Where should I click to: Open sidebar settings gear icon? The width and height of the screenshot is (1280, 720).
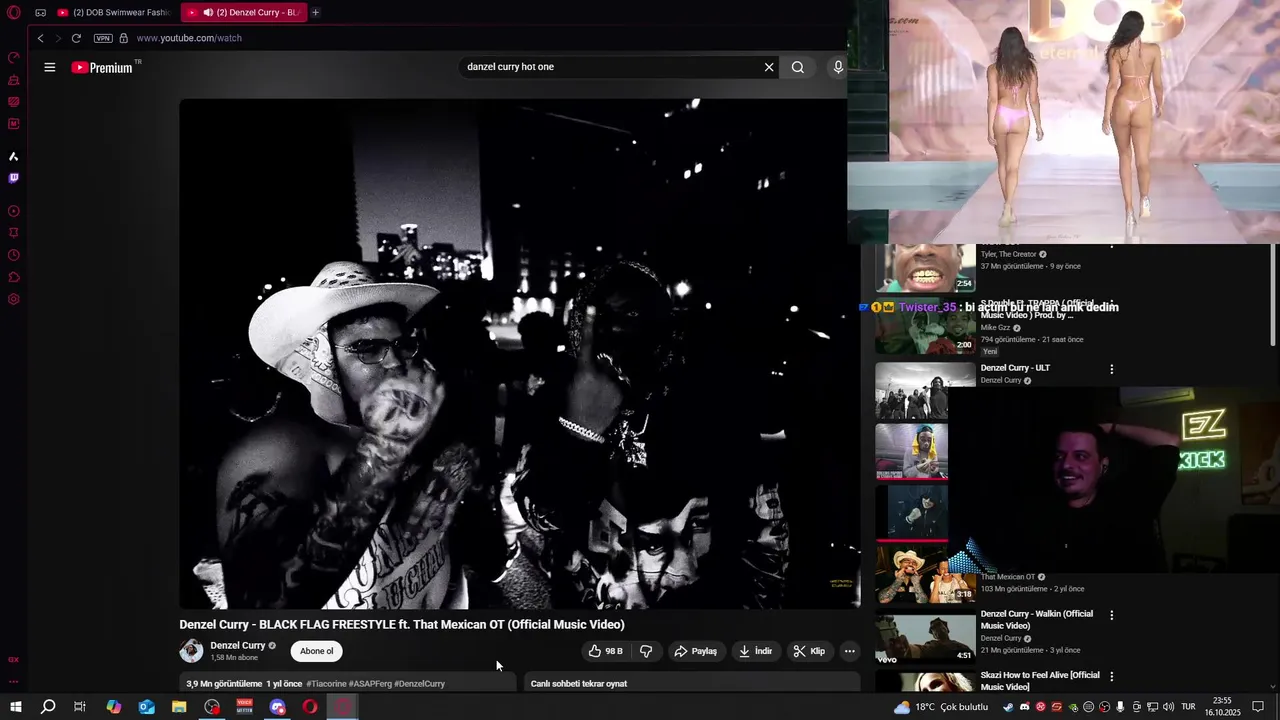click(x=14, y=299)
